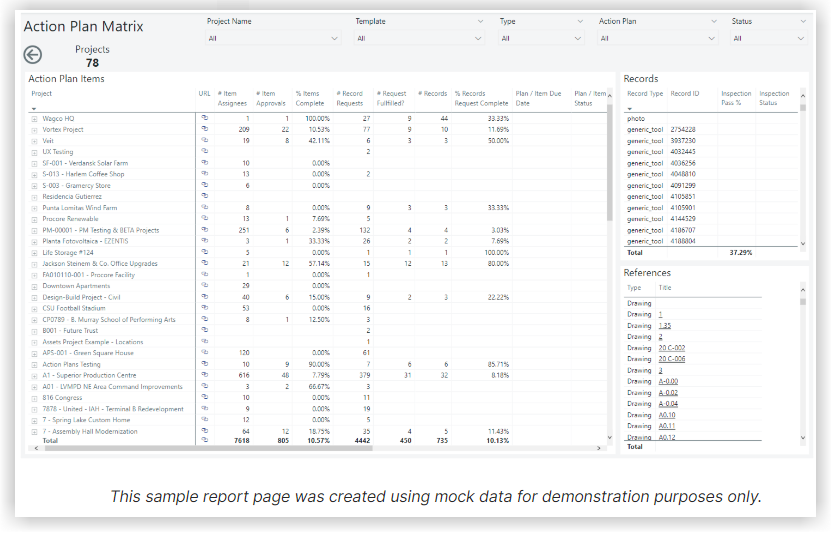
Task: Click the Action Plan Items horizontal scrollbar
Action: pyautogui.click(x=209, y=448)
